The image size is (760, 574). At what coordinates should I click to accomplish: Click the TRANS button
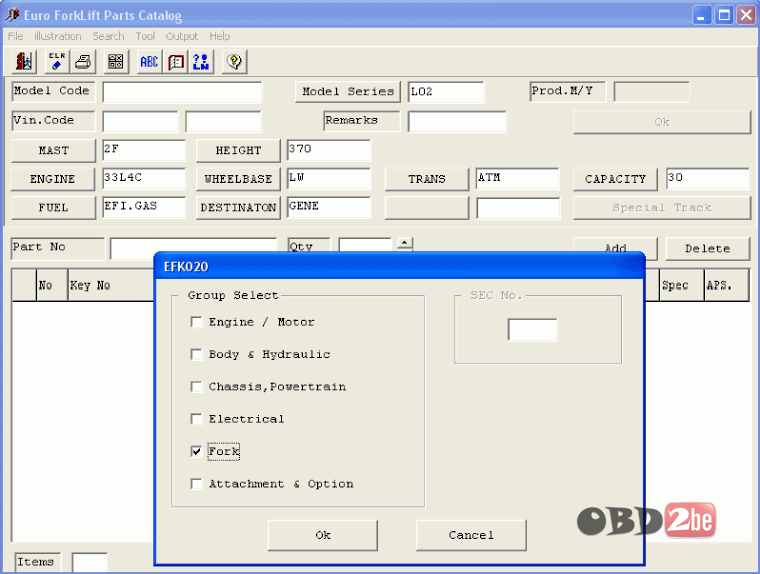pos(427,179)
